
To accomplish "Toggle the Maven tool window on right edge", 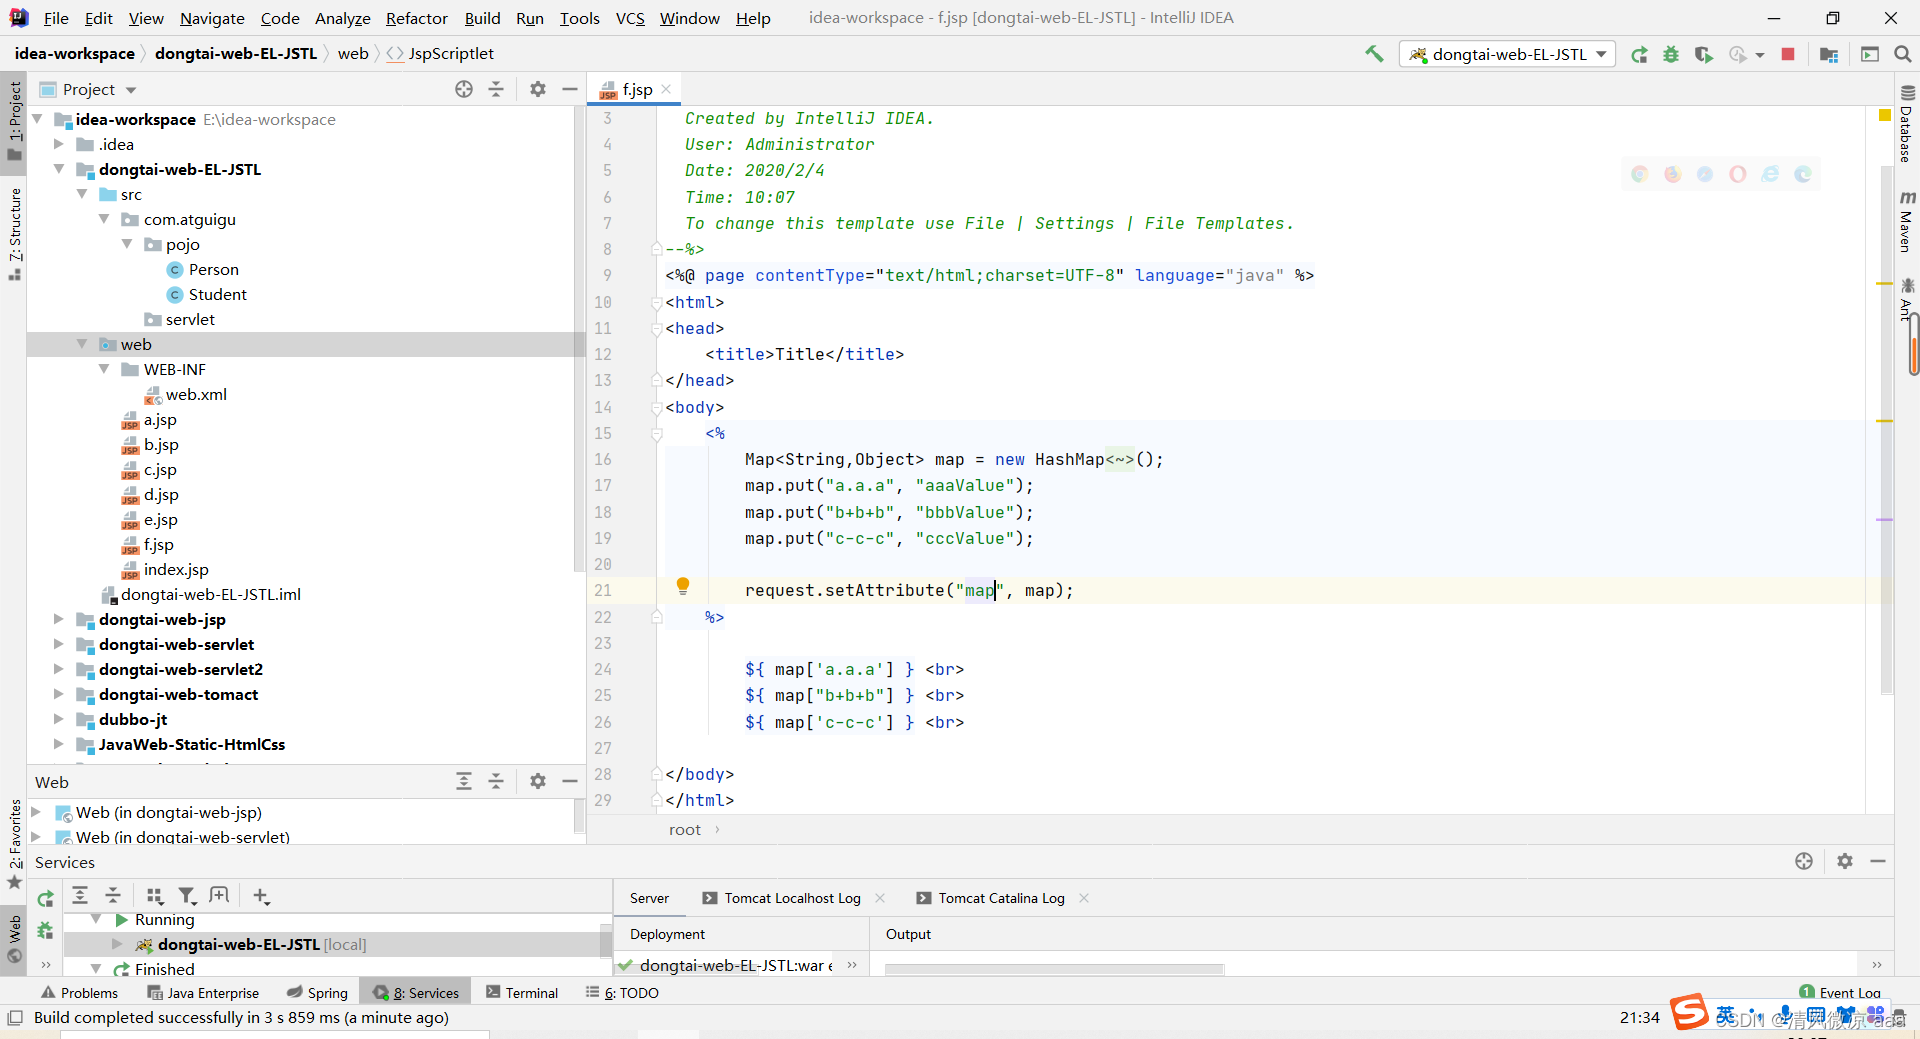I will click(x=1907, y=221).
